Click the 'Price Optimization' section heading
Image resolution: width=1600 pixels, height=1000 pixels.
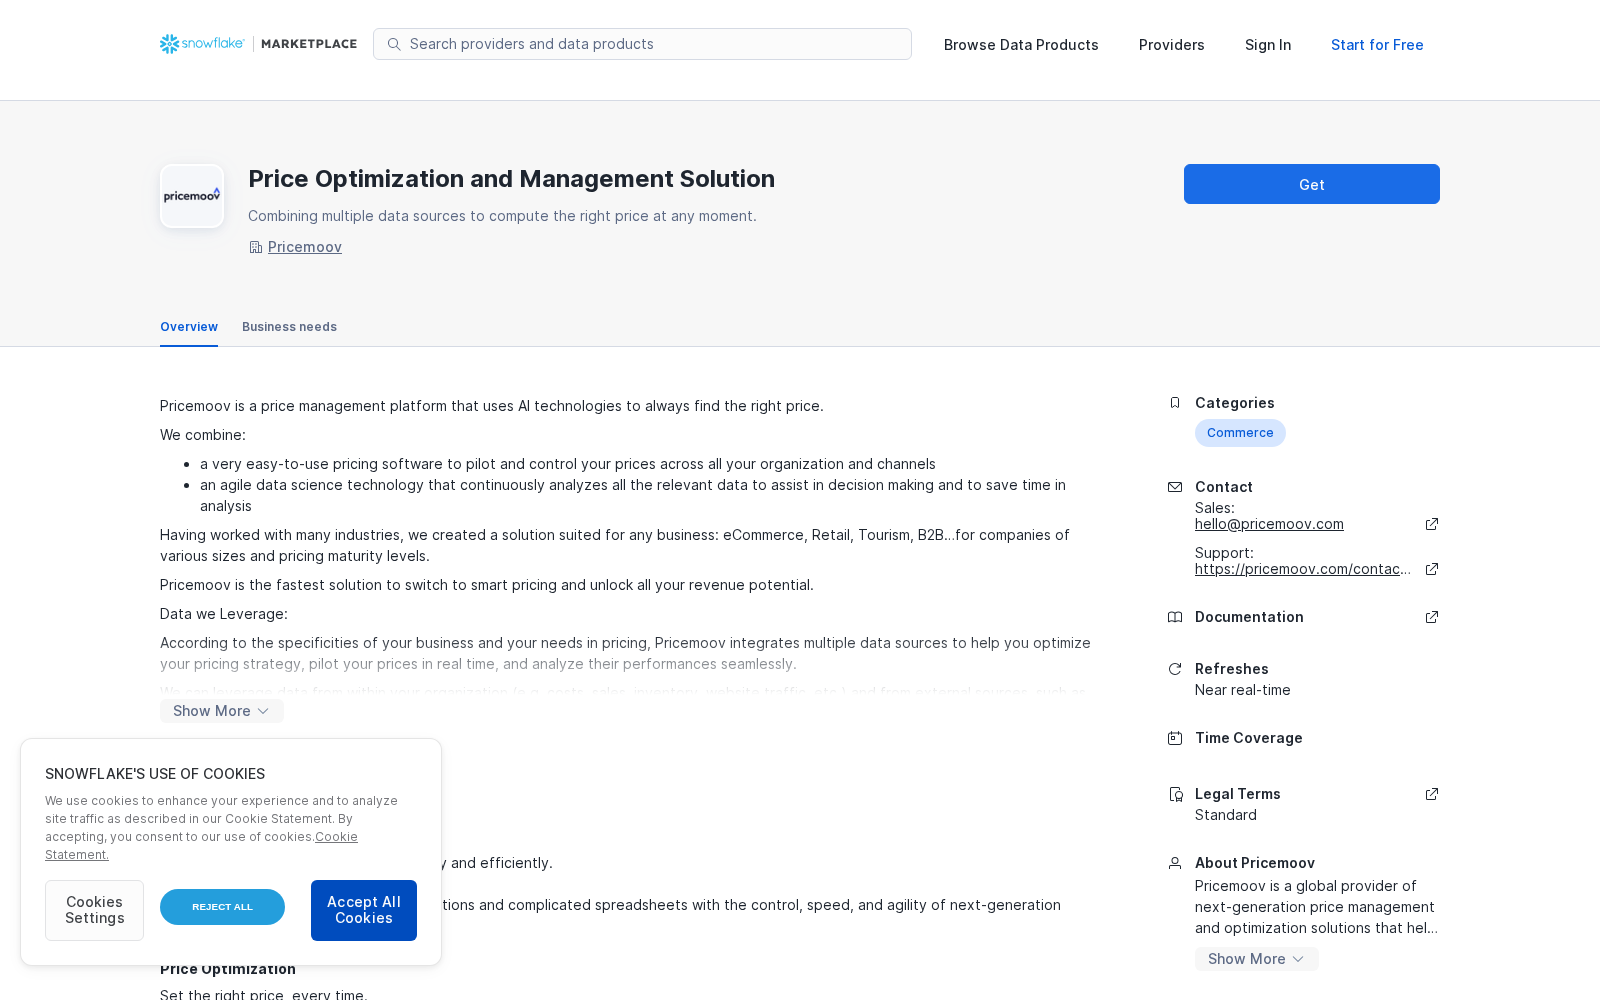(228, 969)
